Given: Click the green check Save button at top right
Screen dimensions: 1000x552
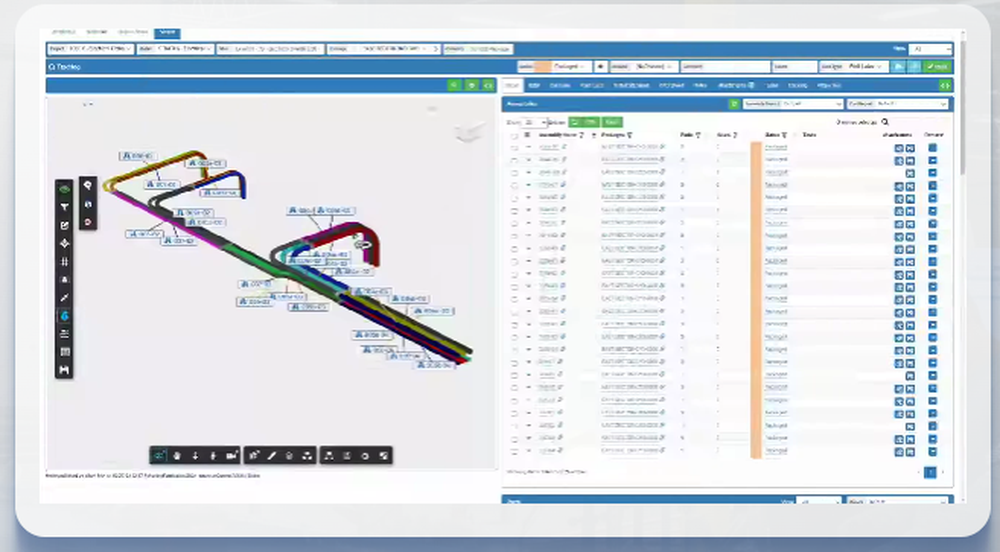Looking at the screenshot, I should 938,66.
